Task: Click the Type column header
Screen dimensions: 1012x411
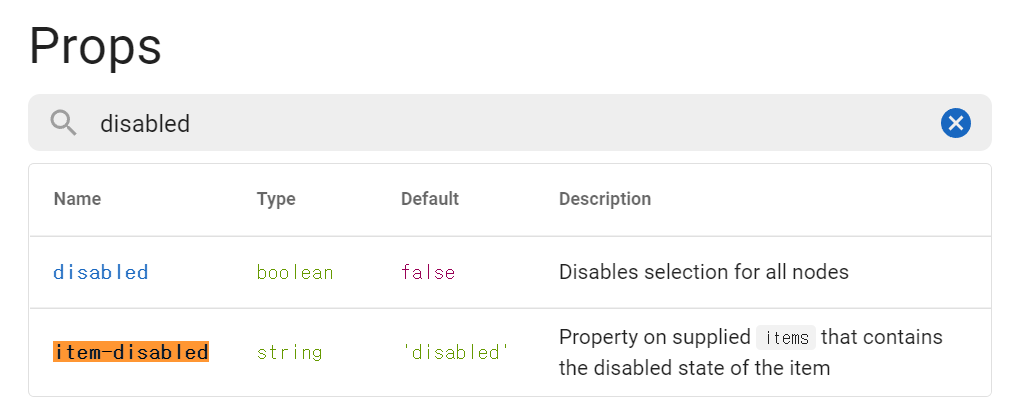Action: pos(276,199)
